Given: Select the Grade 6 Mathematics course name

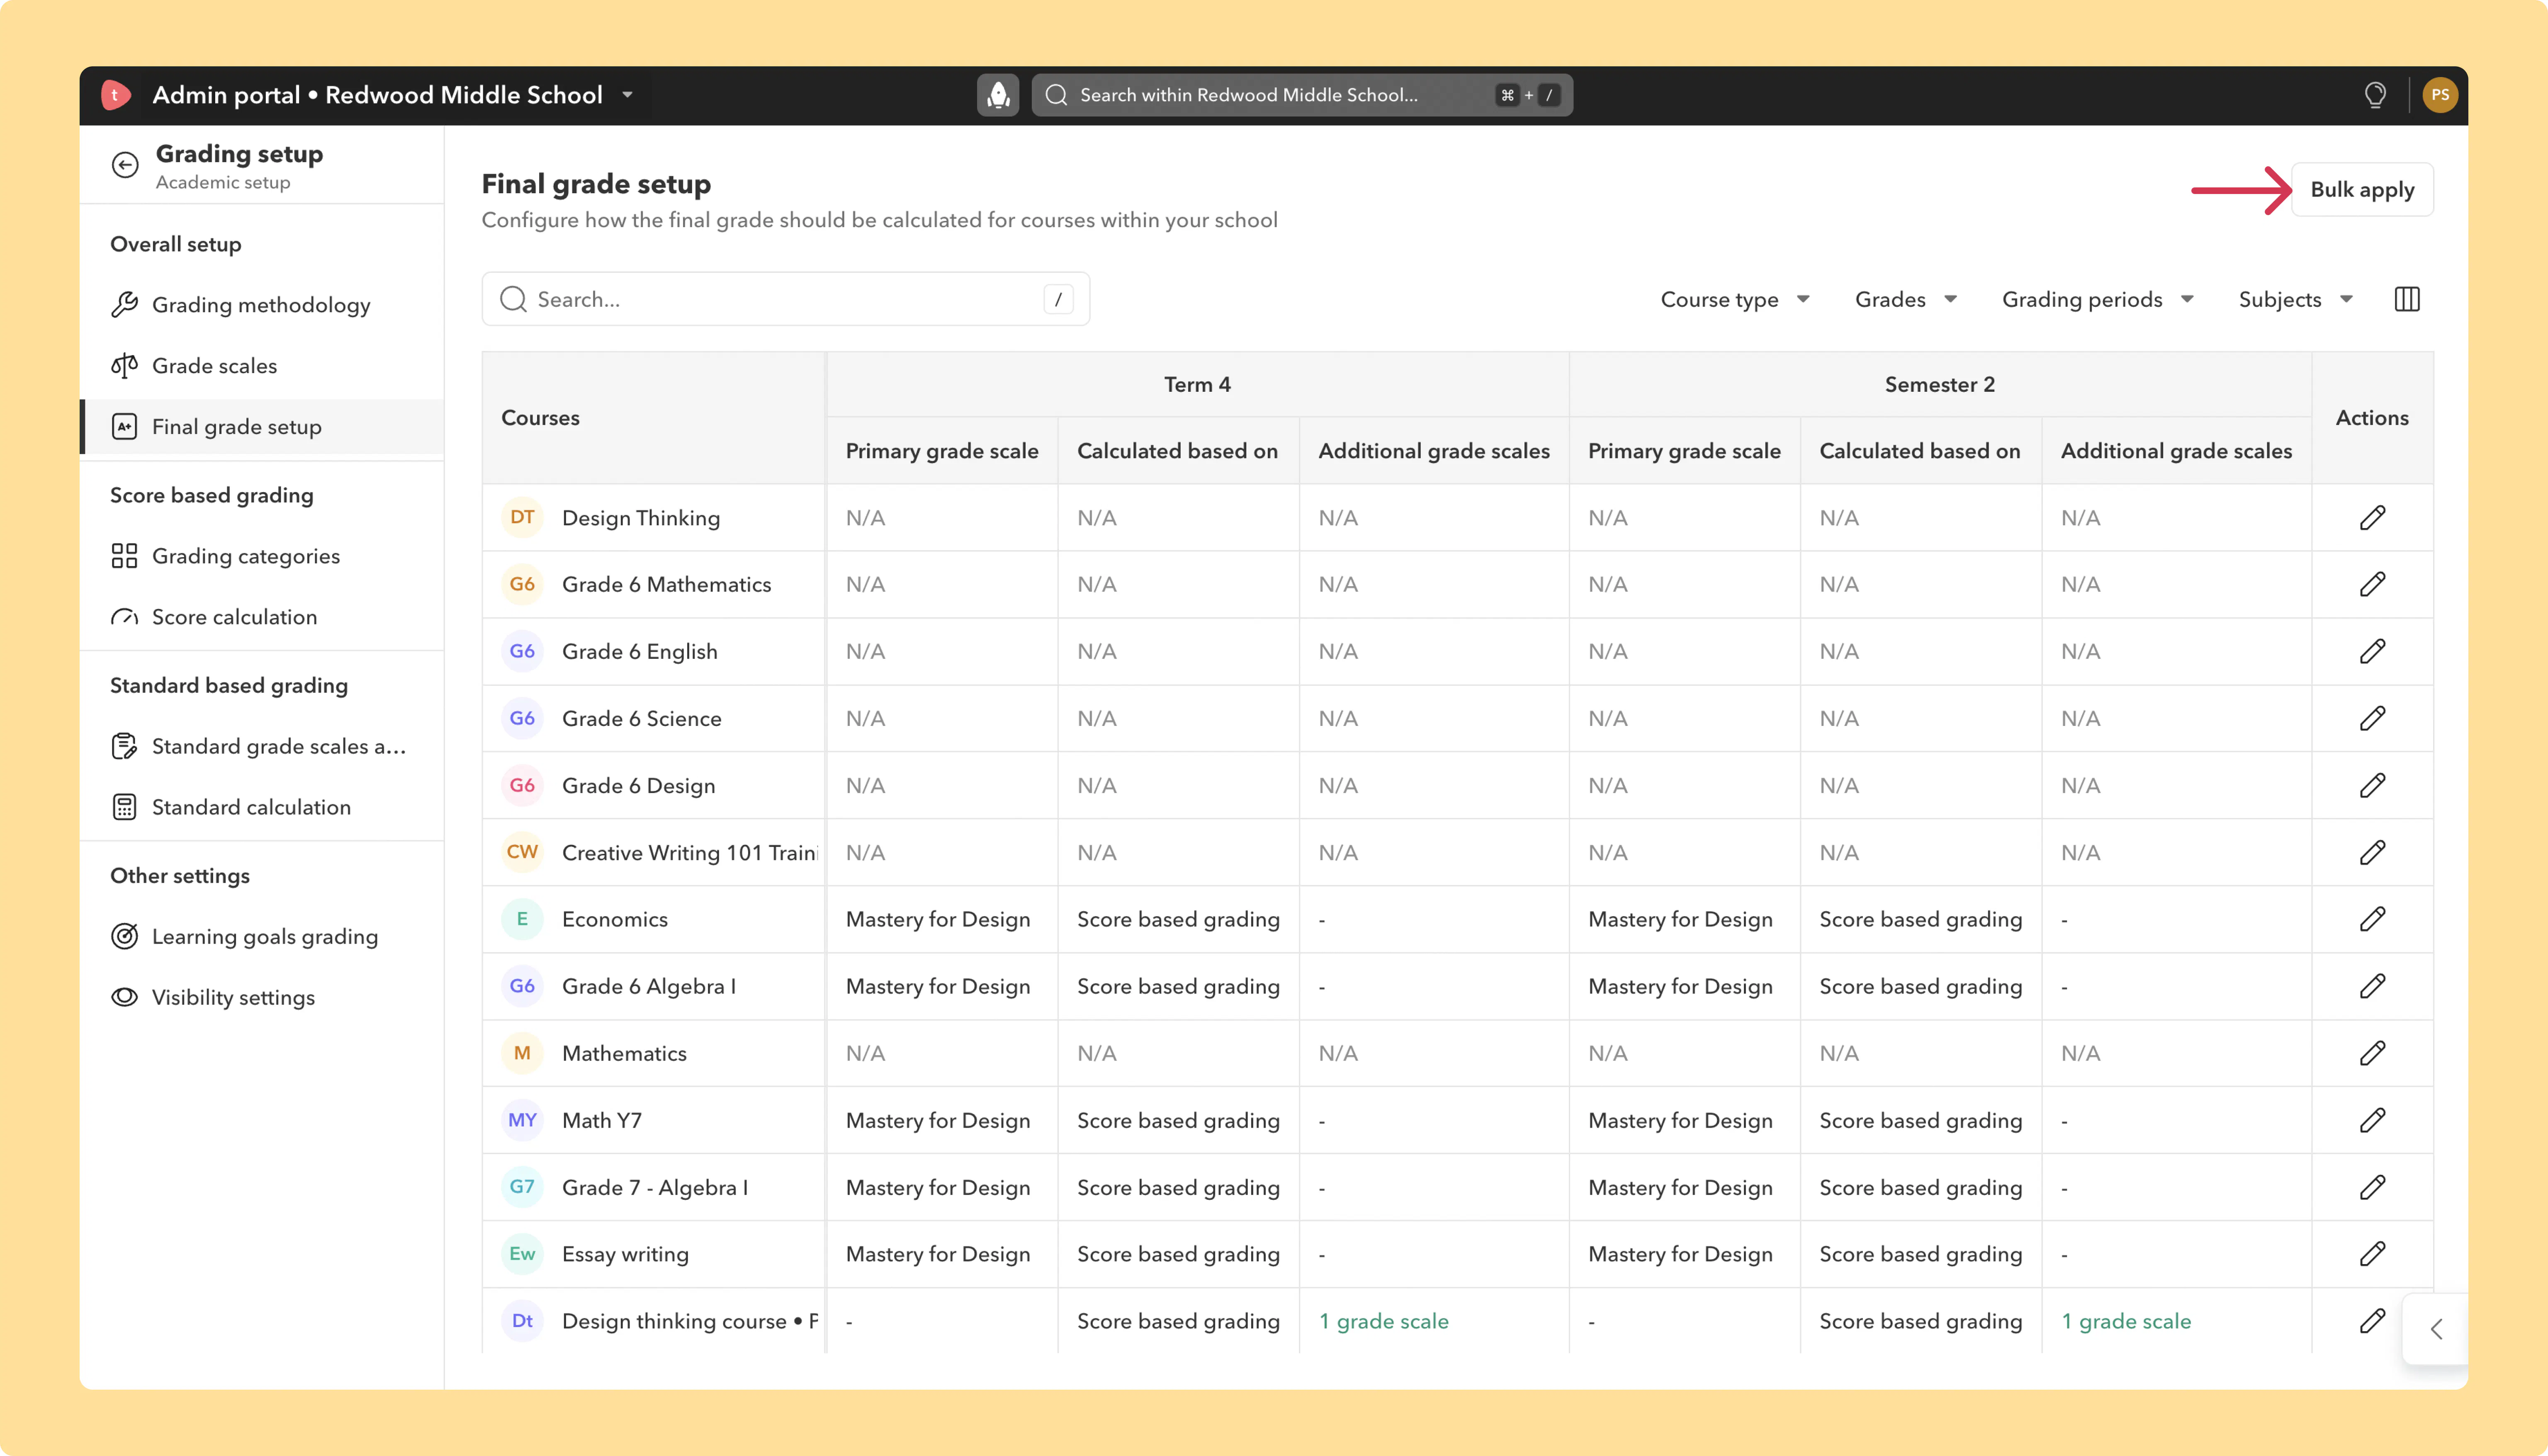Looking at the screenshot, I should click(x=666, y=584).
